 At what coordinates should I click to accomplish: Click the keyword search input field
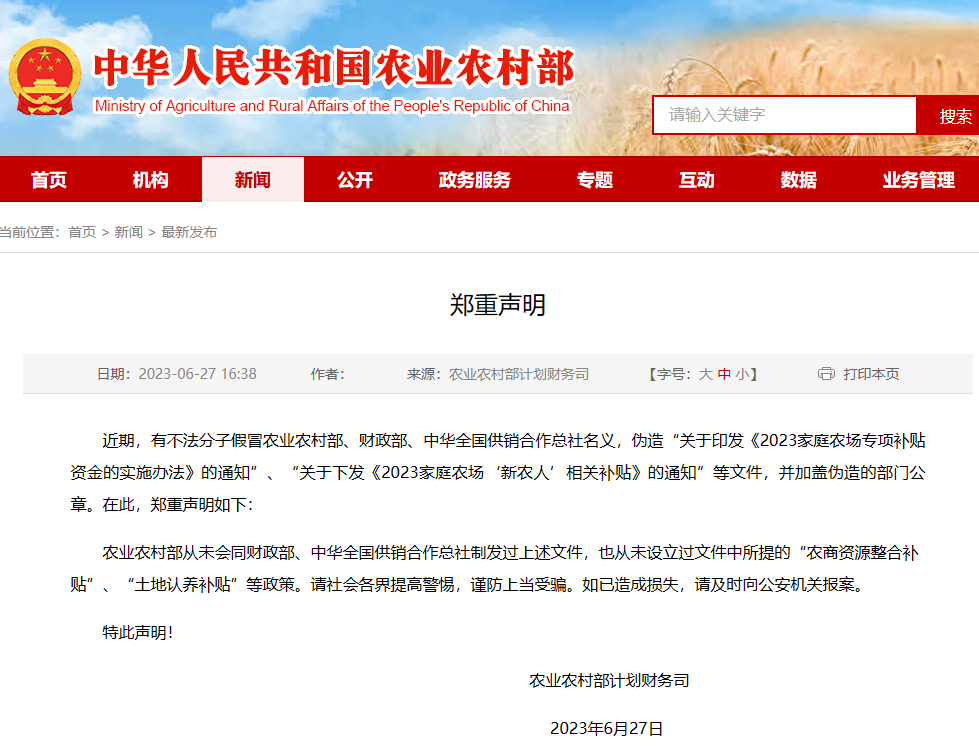tap(784, 115)
